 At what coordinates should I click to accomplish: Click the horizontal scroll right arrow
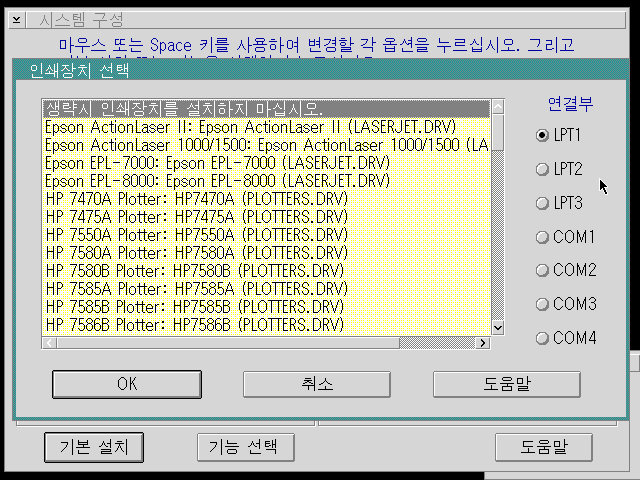tap(483, 343)
